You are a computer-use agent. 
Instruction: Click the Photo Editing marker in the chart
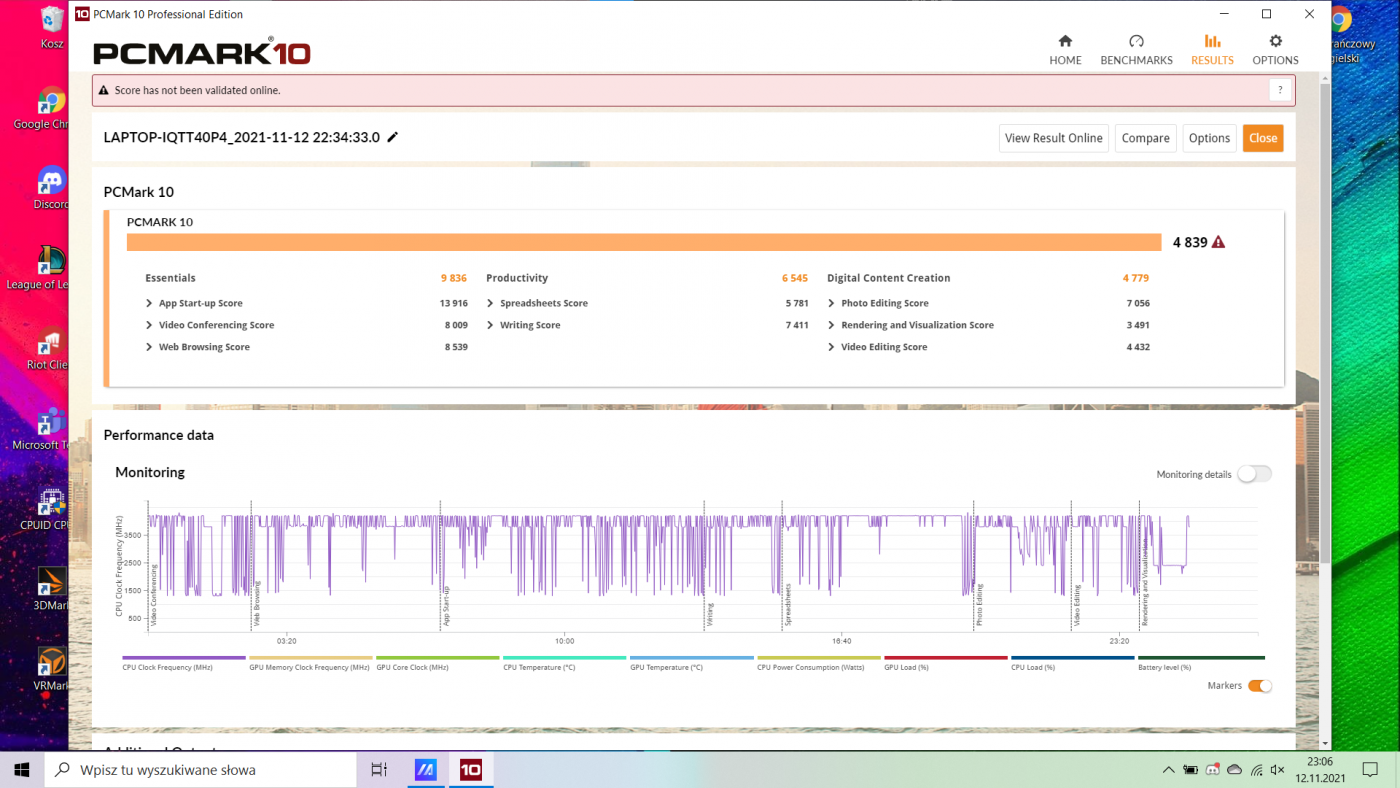click(979, 605)
